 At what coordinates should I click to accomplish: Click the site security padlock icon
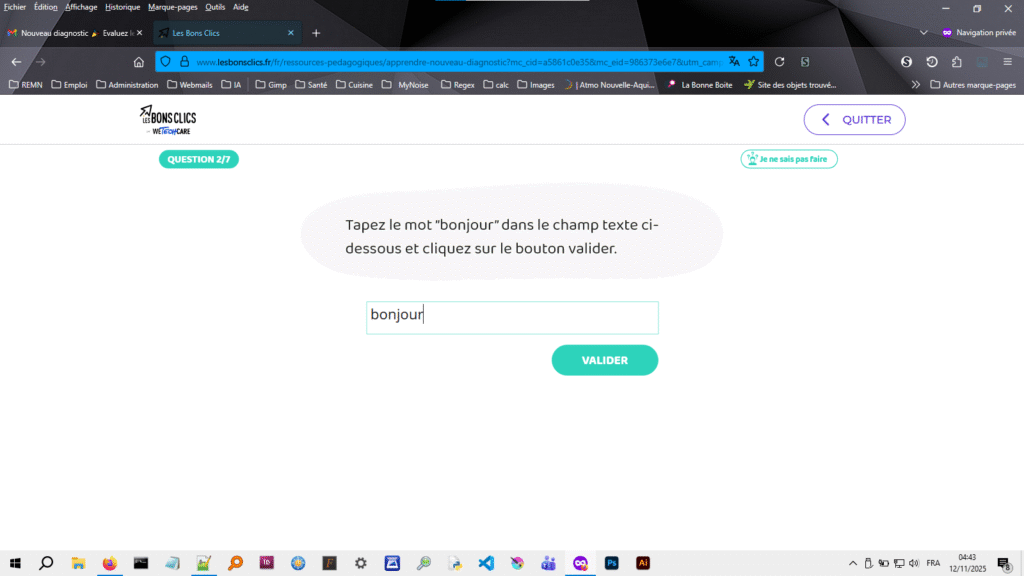click(184, 61)
